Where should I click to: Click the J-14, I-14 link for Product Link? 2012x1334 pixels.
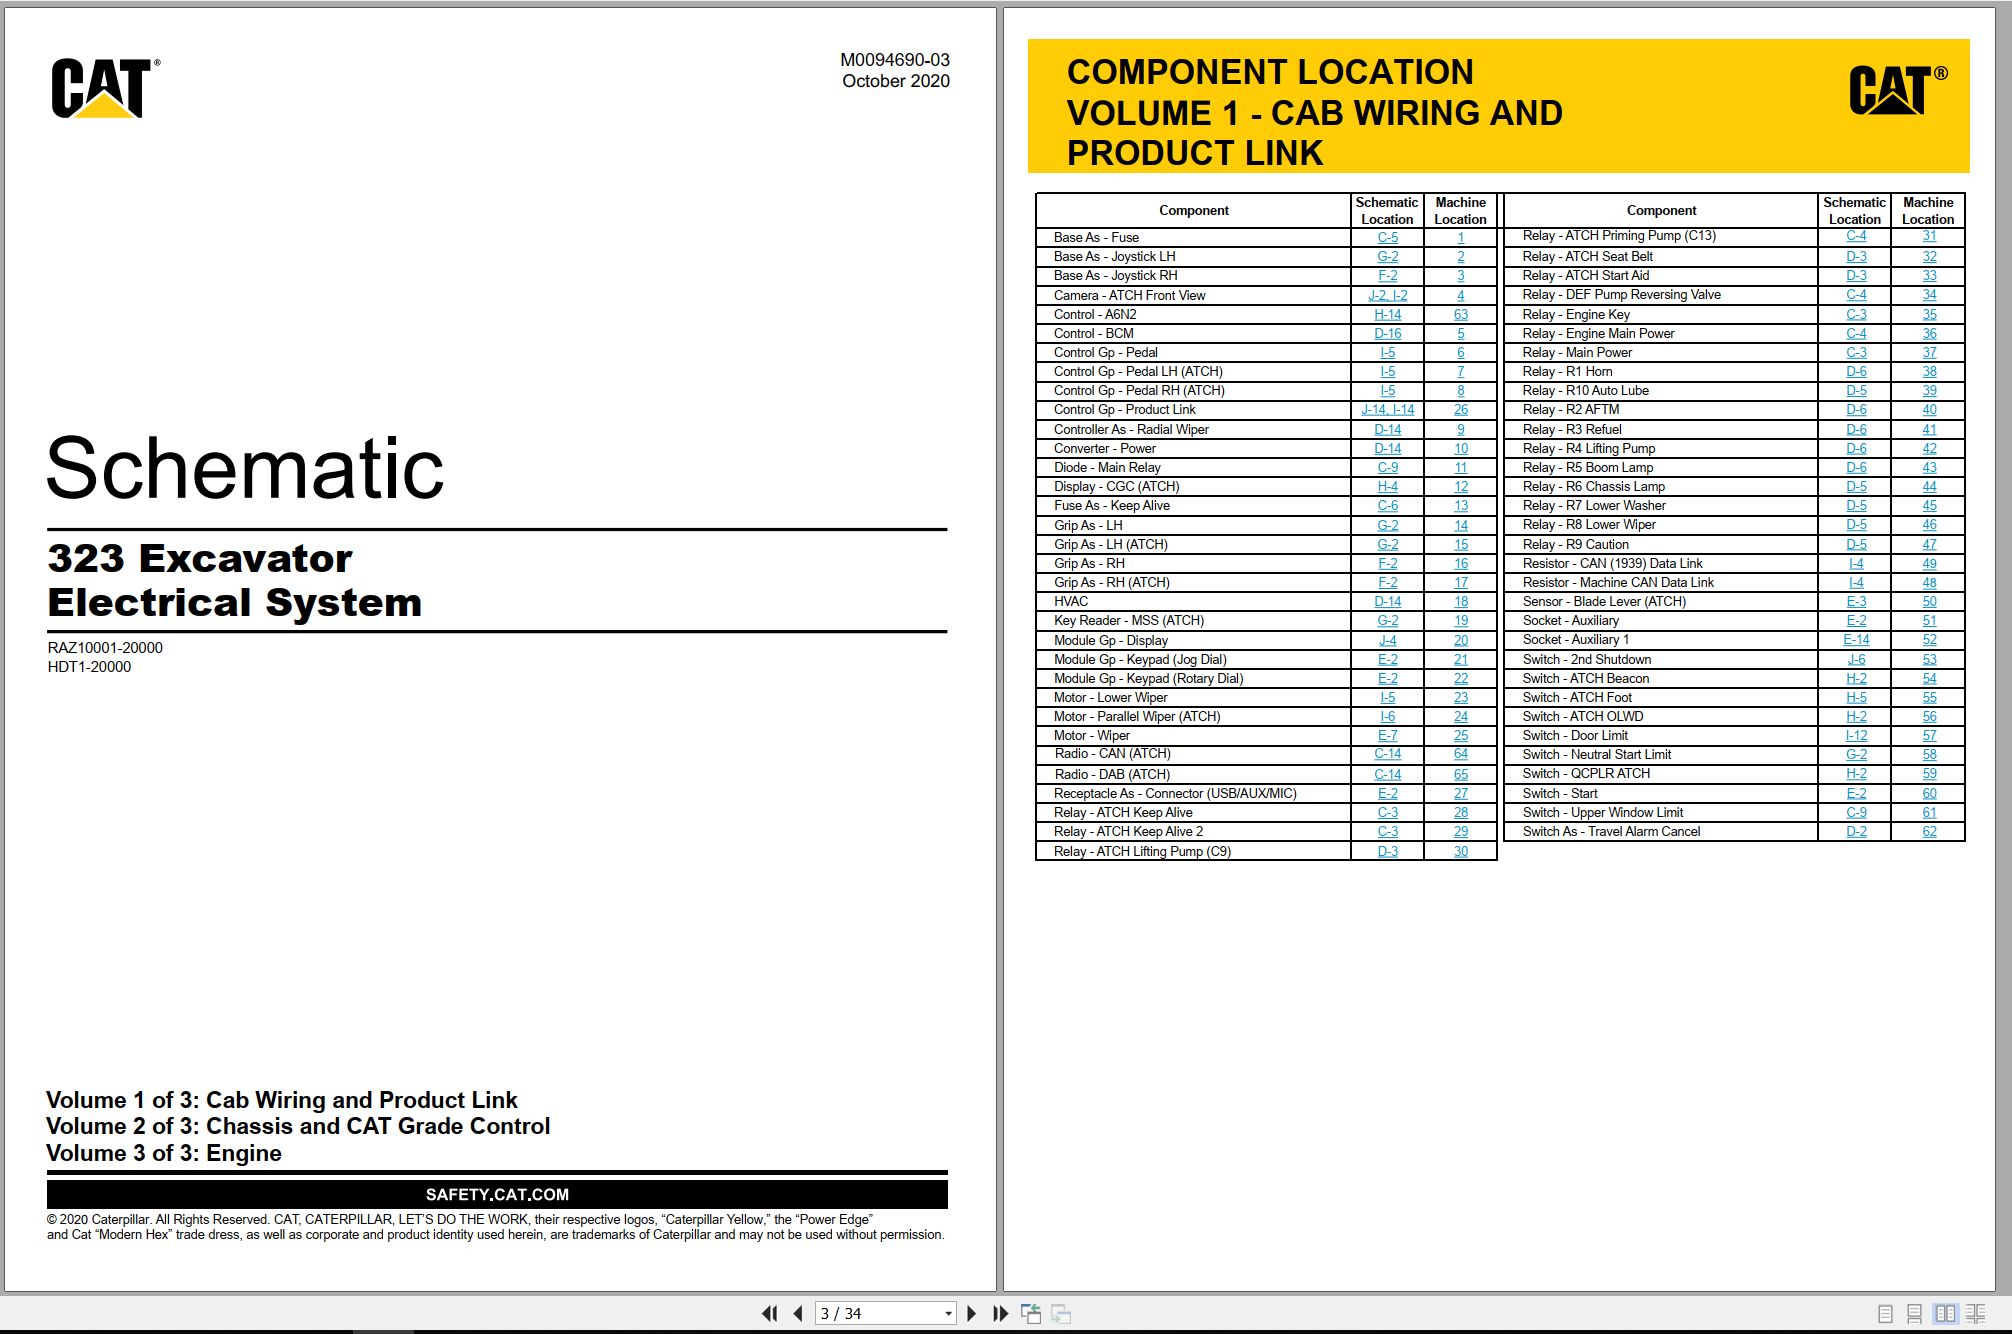pyautogui.click(x=1387, y=409)
